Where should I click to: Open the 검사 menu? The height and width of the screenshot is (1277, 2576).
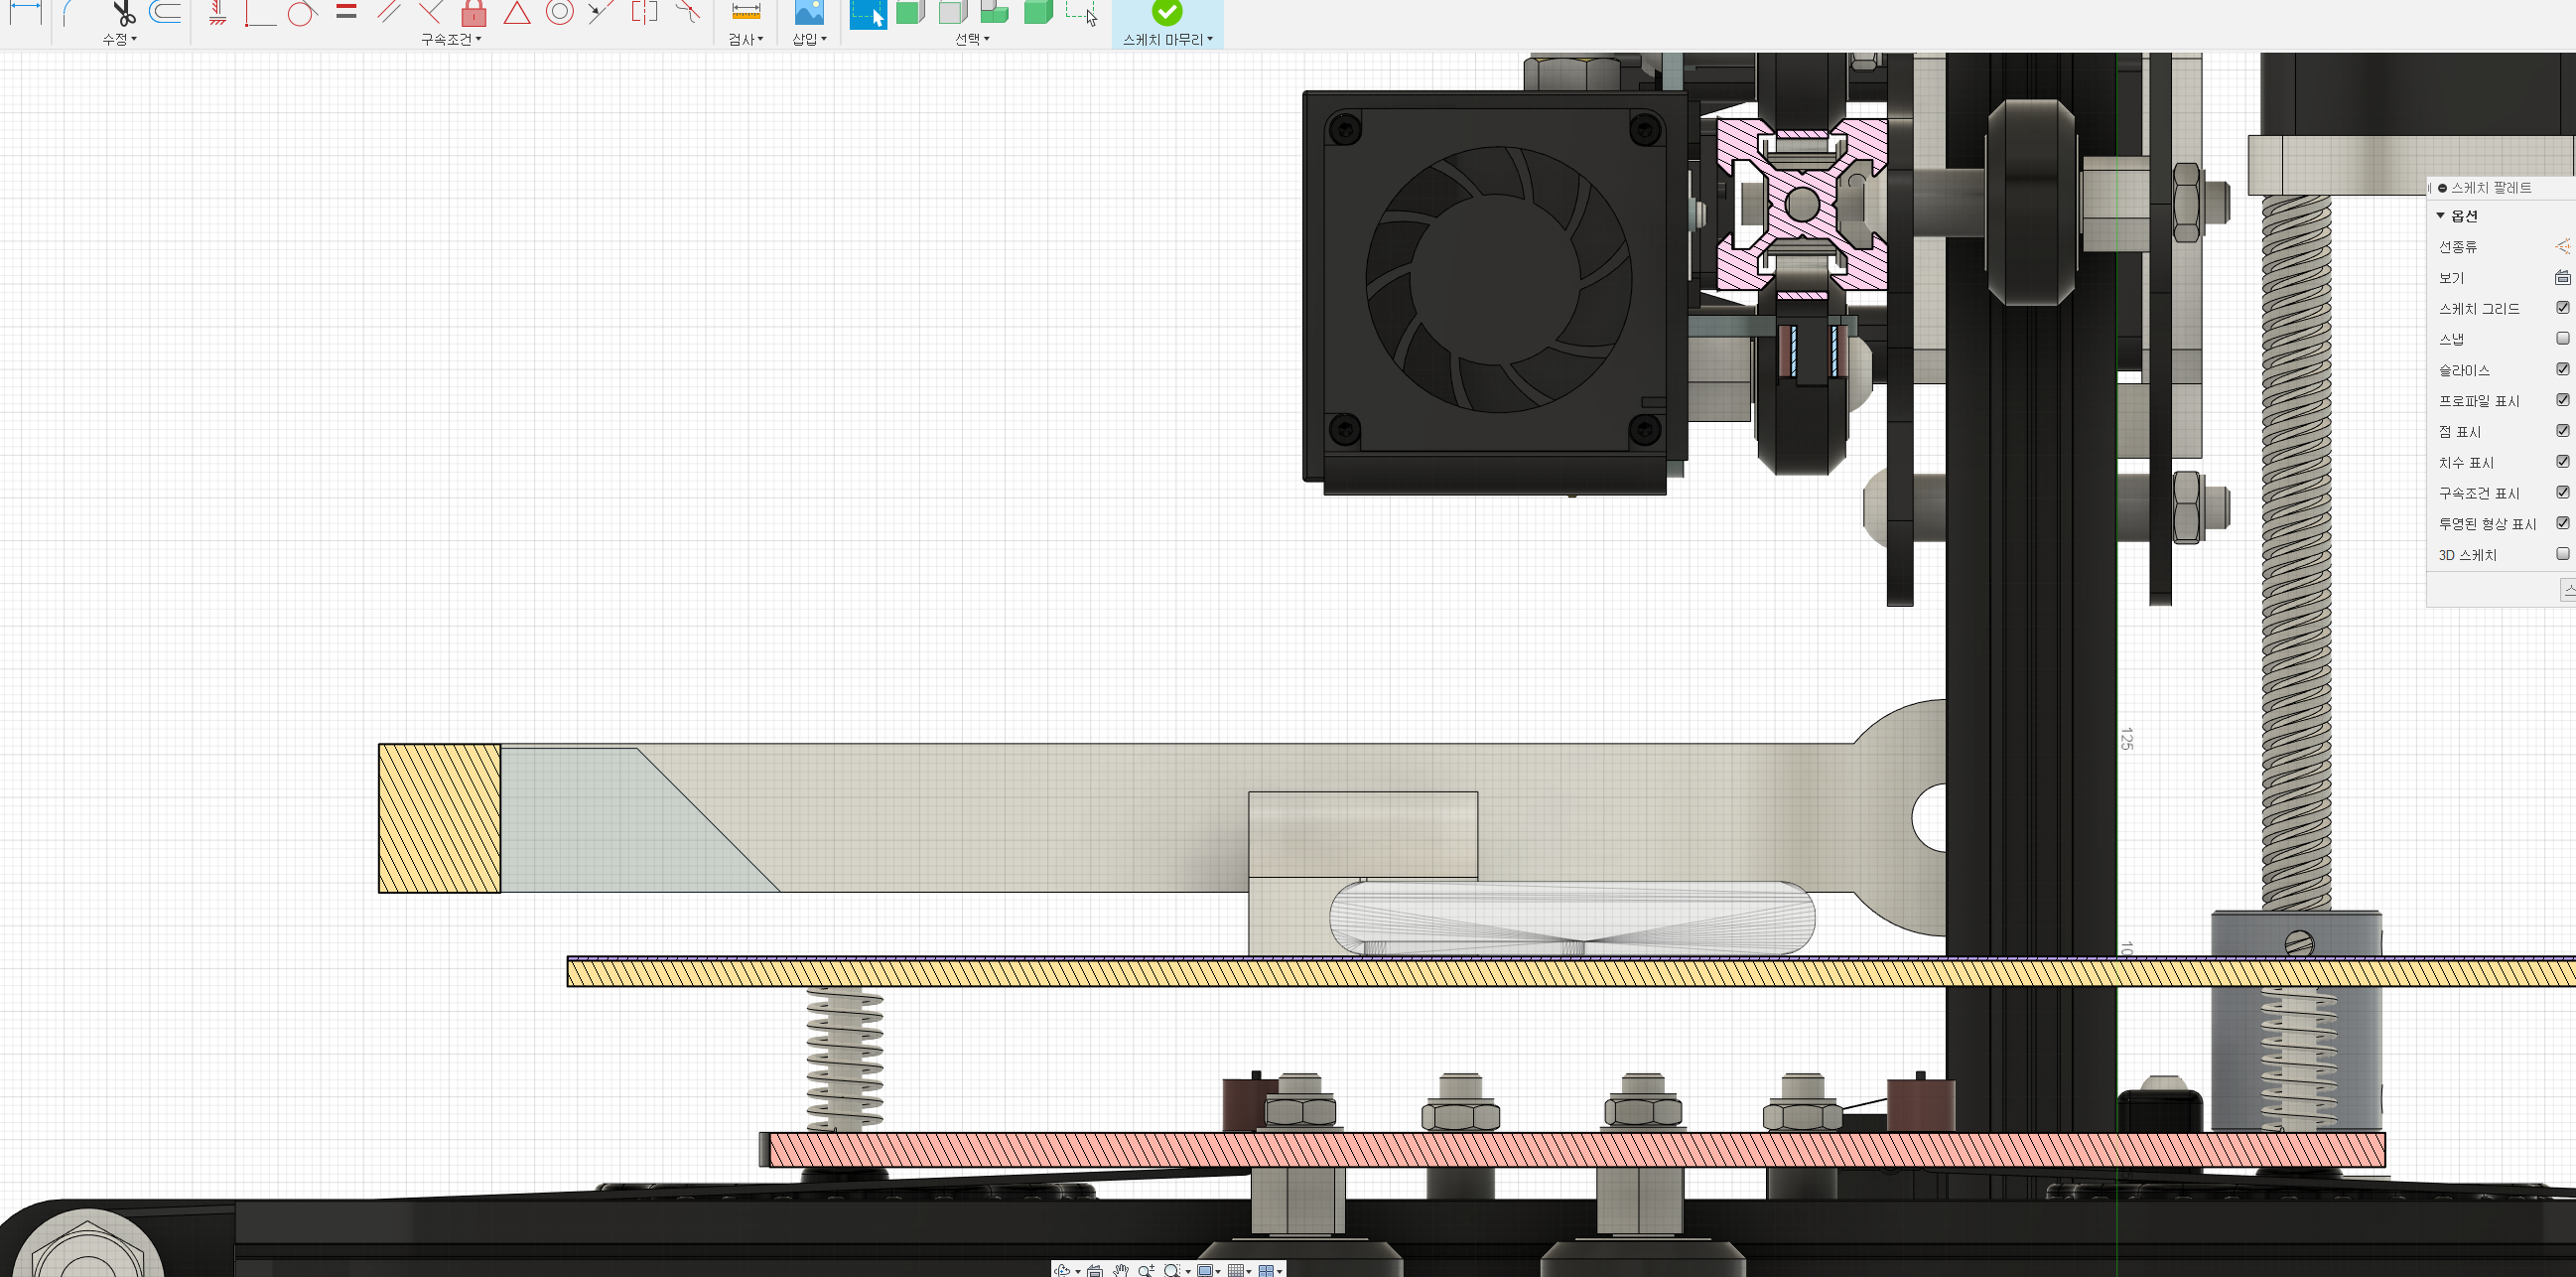745,39
